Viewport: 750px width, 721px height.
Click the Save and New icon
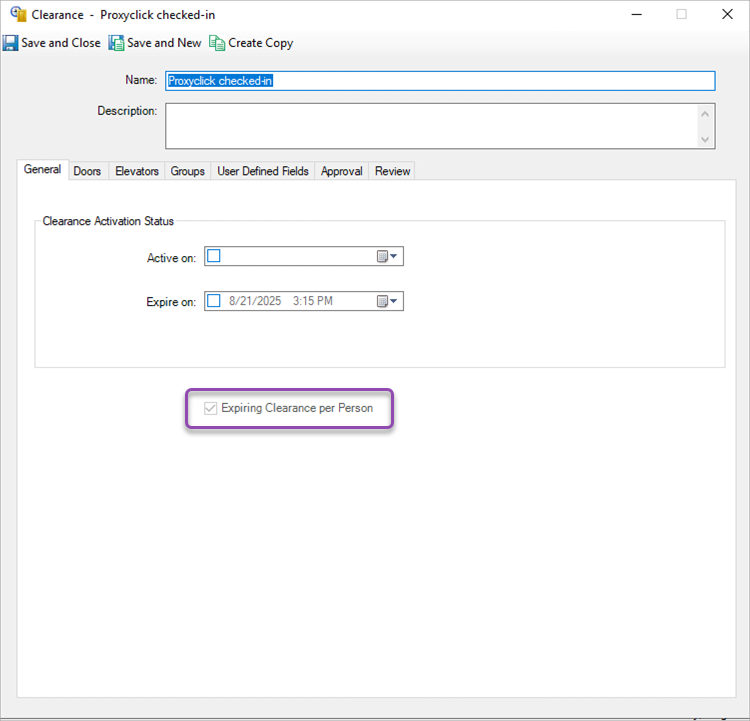point(116,43)
